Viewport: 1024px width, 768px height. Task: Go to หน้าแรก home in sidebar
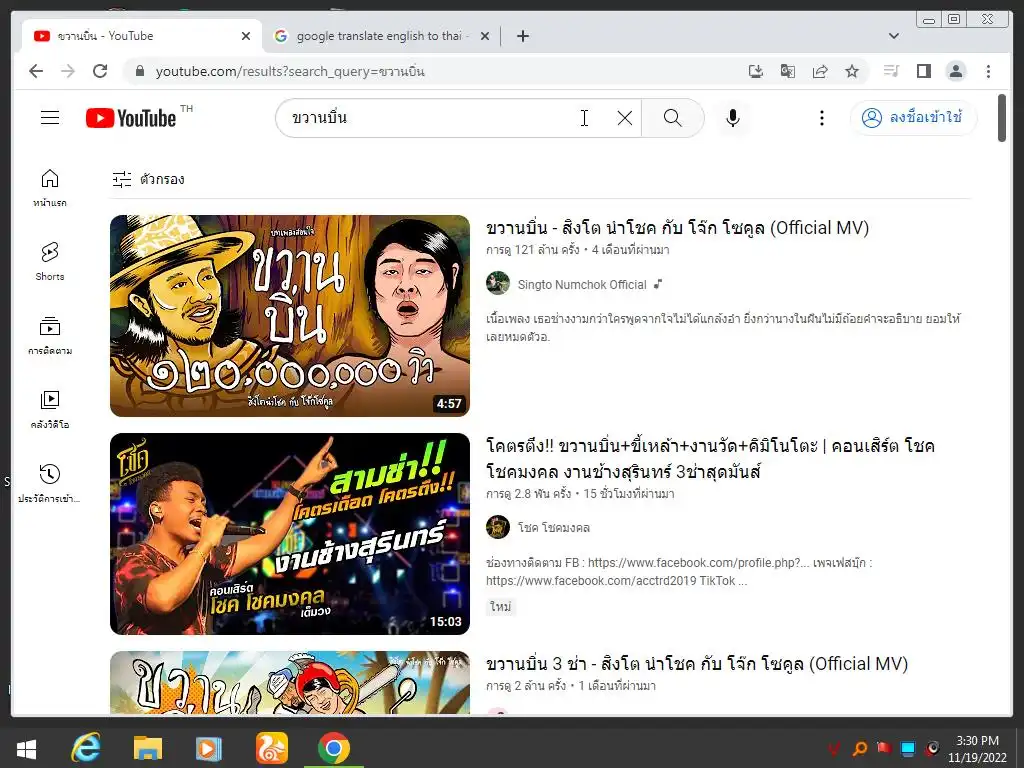click(50, 188)
